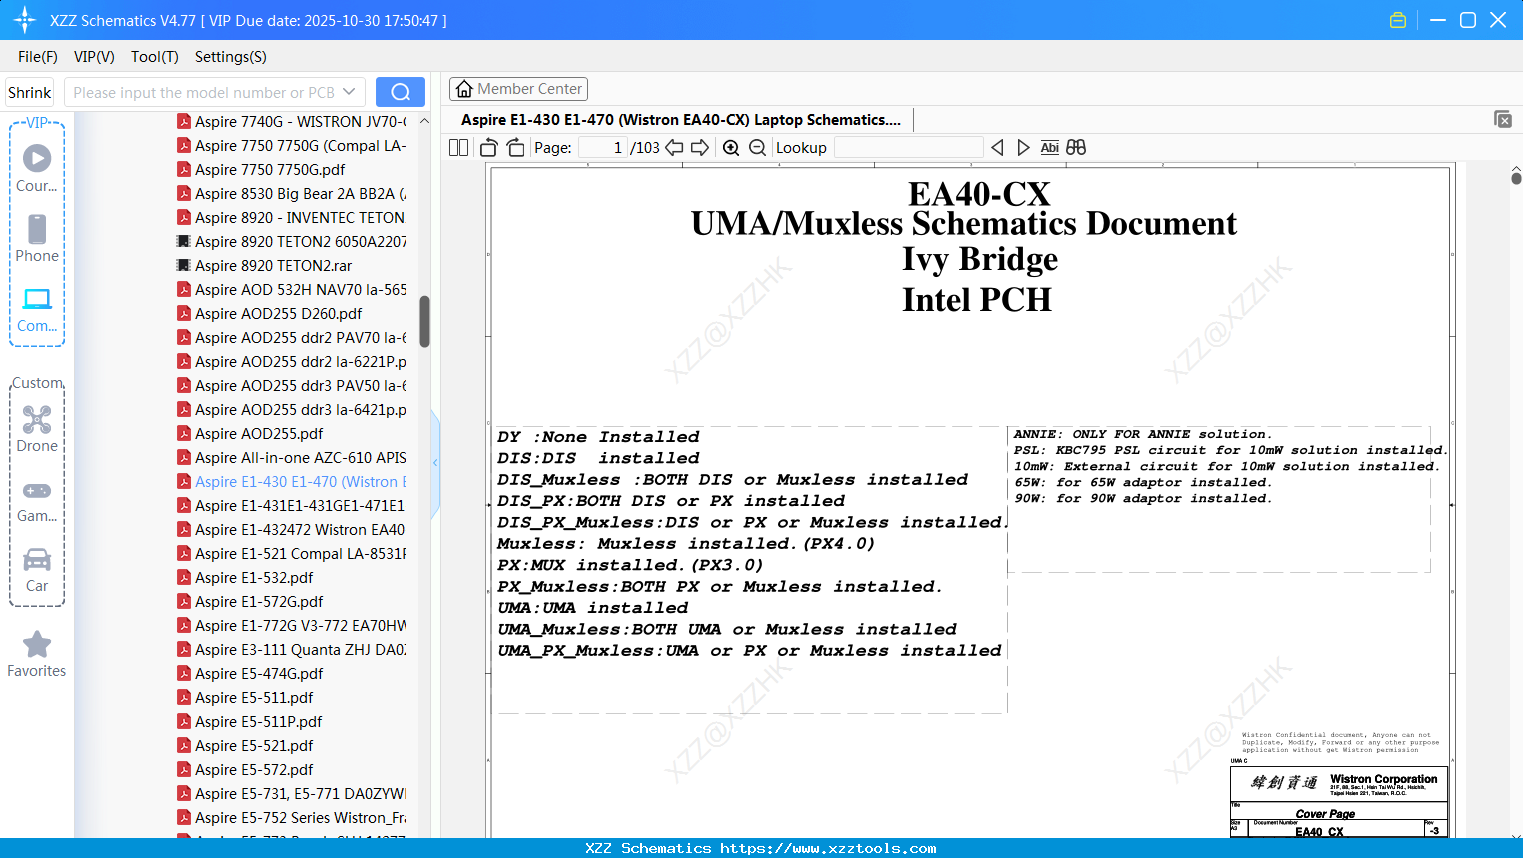Toggle the two-page side panel view icon

pyautogui.click(x=458, y=148)
